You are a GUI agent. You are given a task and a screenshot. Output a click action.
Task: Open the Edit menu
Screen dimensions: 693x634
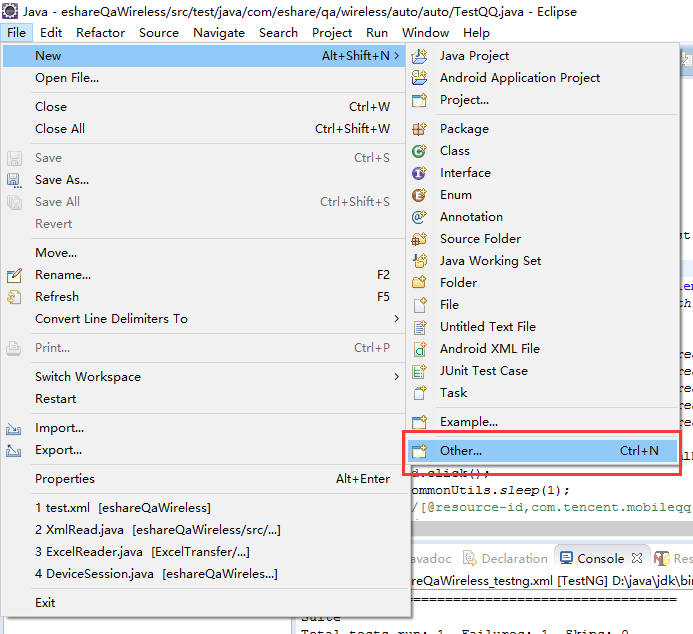coord(51,33)
